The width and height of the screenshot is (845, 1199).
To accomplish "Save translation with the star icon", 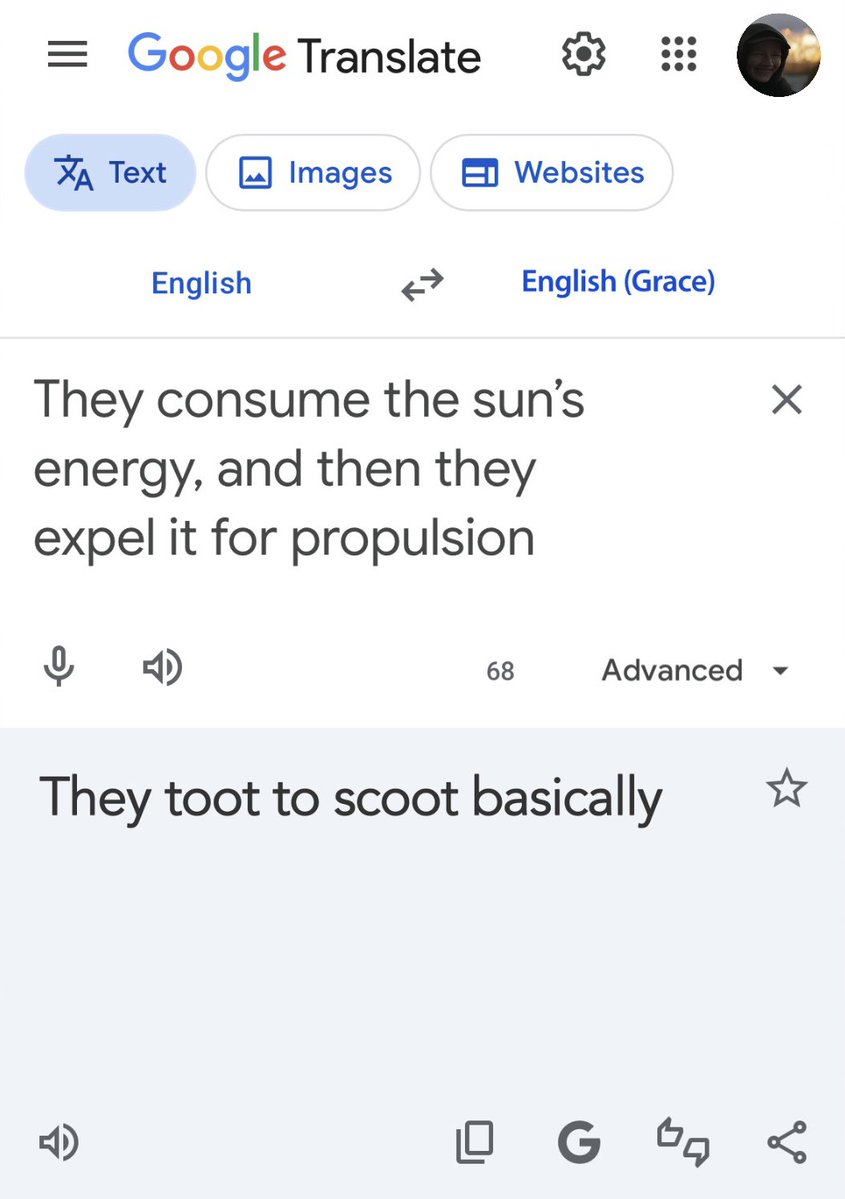I will pyautogui.click(x=786, y=789).
